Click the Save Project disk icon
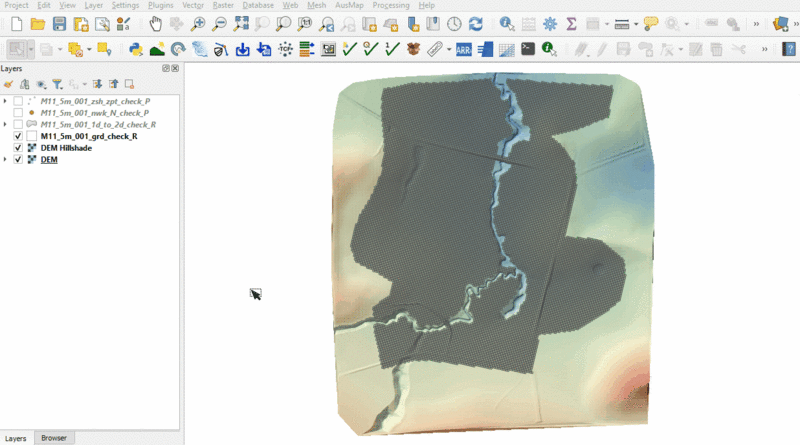 59,23
